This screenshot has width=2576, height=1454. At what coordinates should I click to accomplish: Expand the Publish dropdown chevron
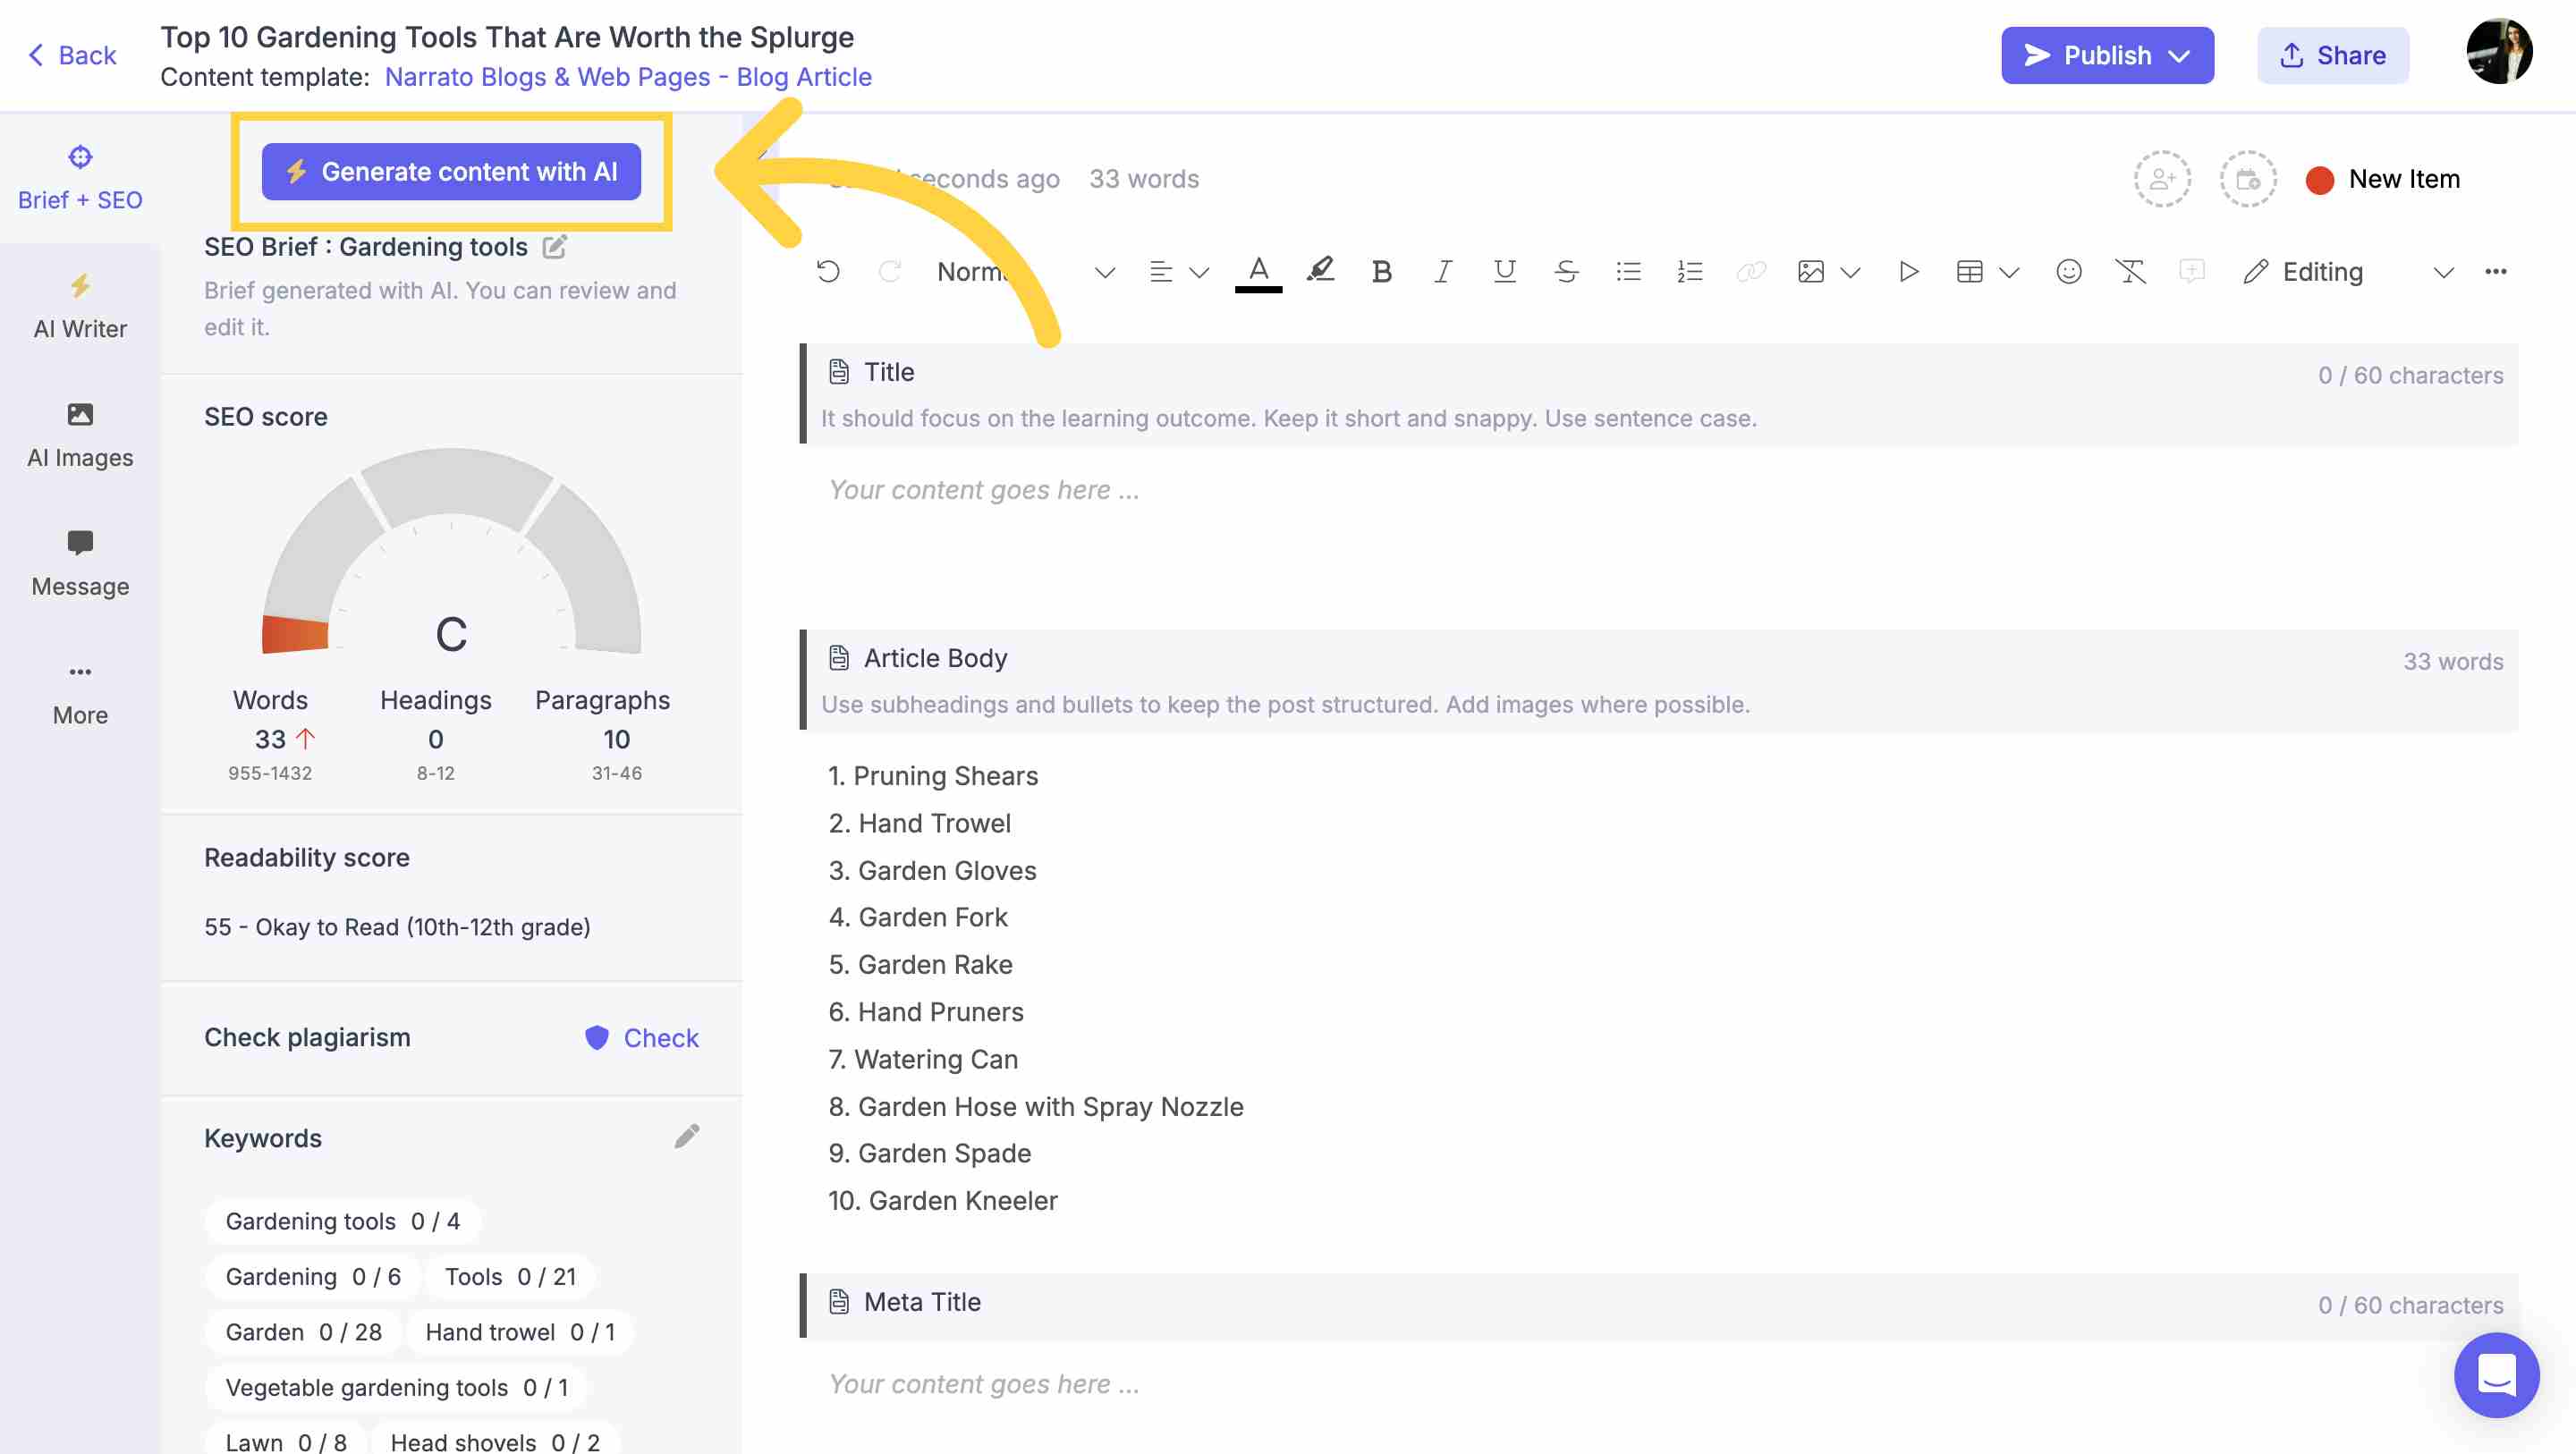click(2179, 56)
